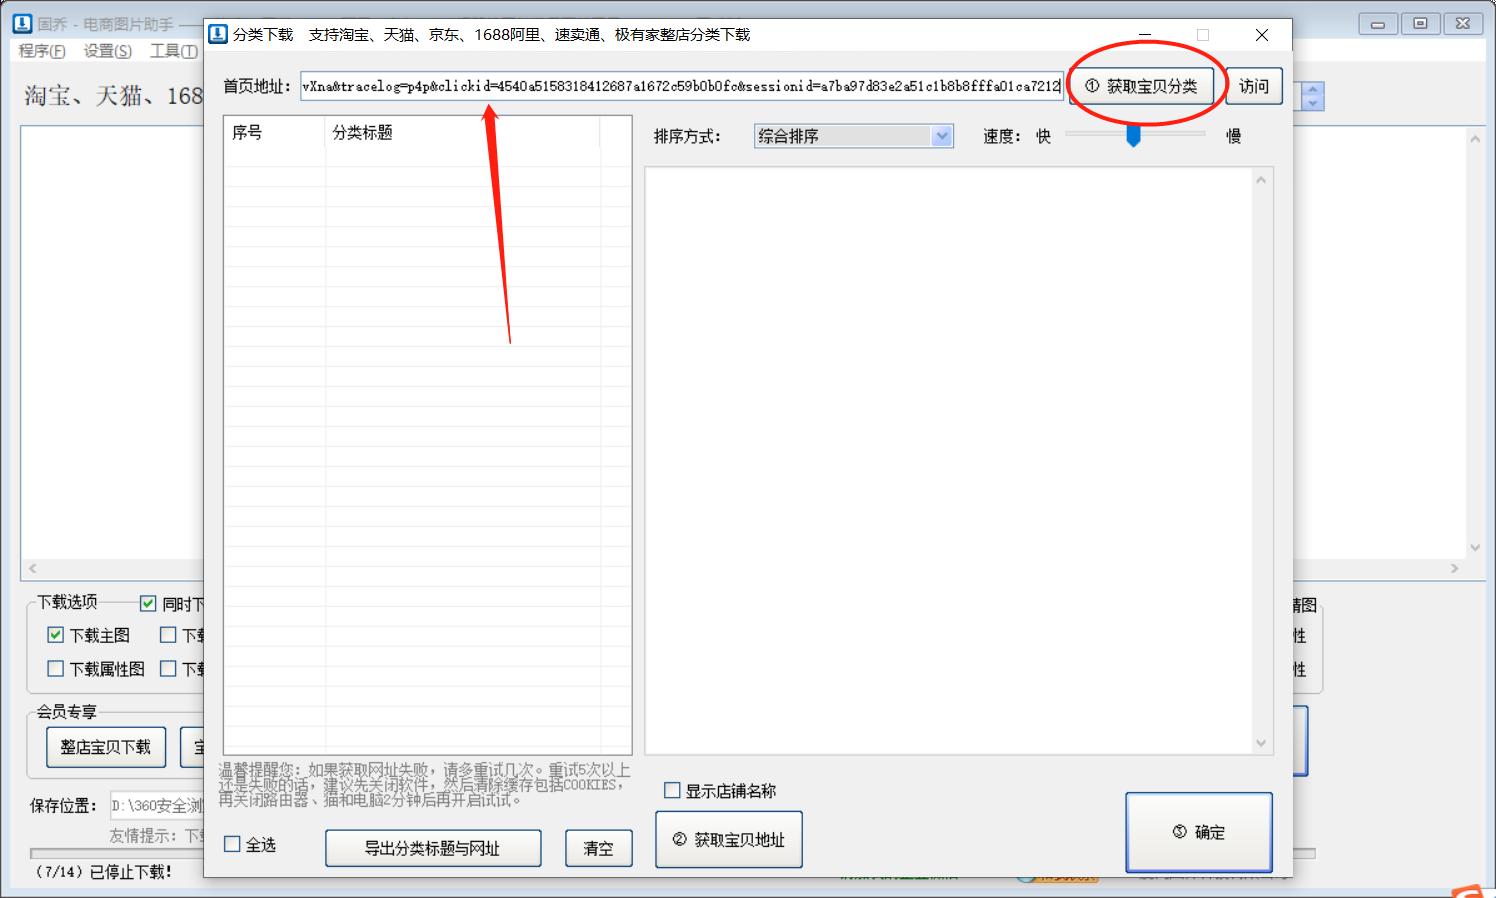Screen dimensions: 1496x898
Task: Click the 清空 clear button
Action: click(x=598, y=847)
